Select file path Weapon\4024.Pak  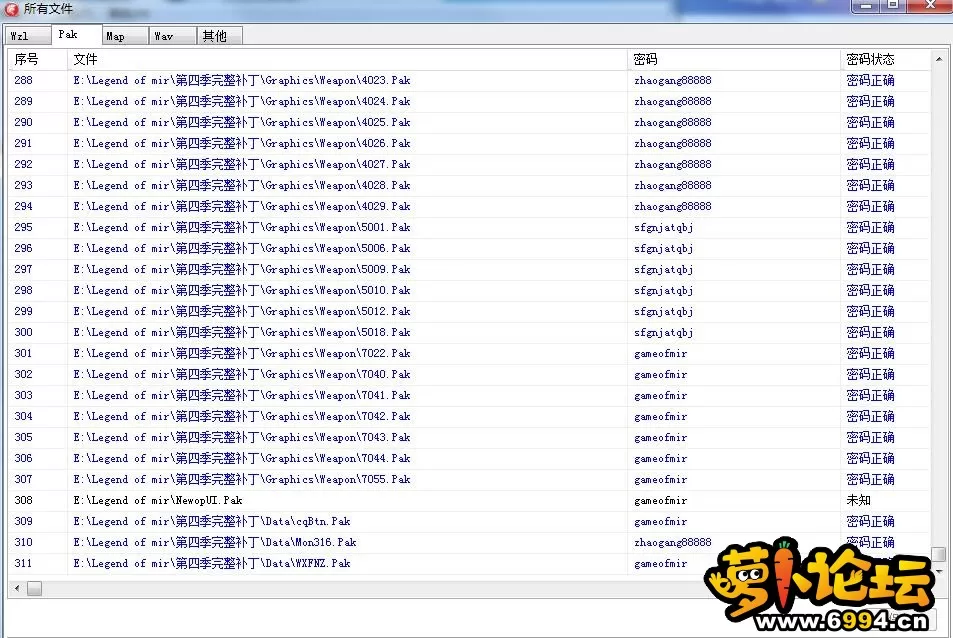tap(242, 101)
